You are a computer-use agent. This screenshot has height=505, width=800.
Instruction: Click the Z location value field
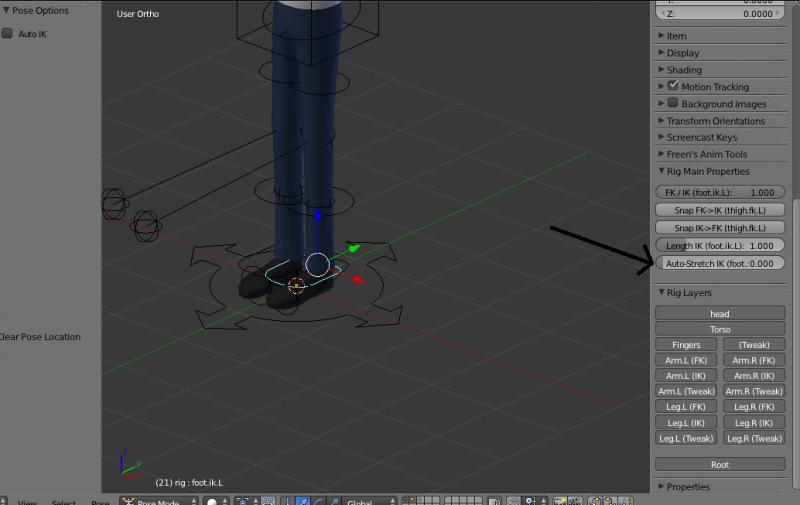click(x=720, y=13)
